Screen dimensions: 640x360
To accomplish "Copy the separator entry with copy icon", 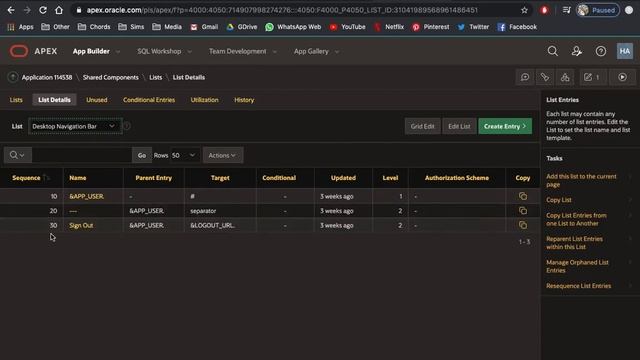I will click(522, 211).
